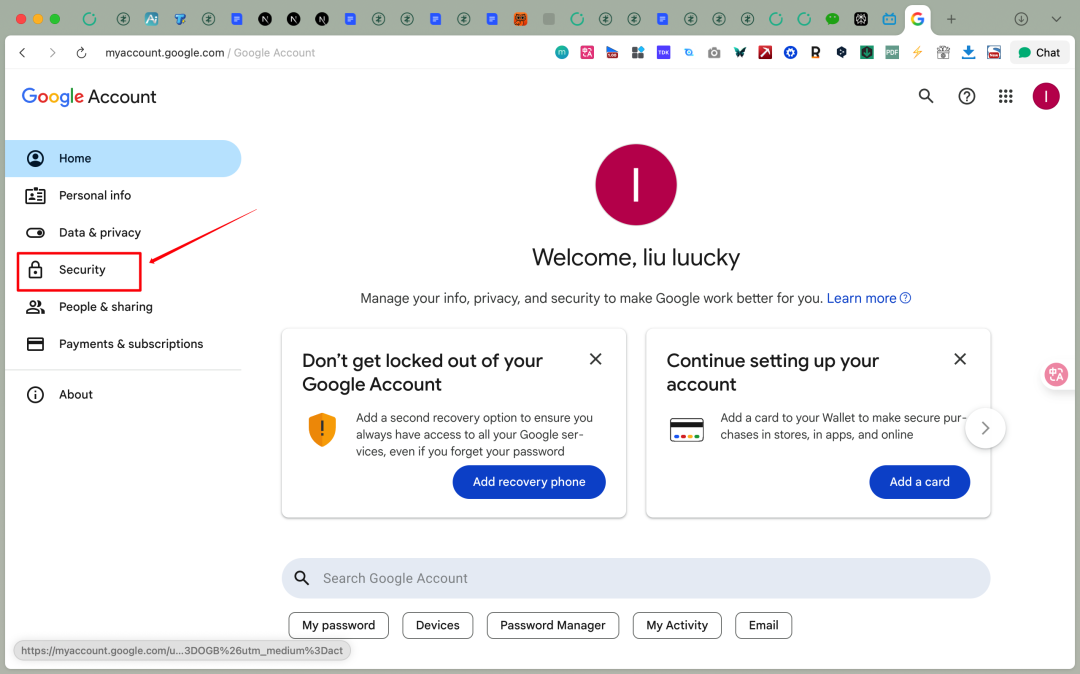Viewport: 1080px width, 674px height.
Task: Open the Devices shortcut chip
Action: coord(437,625)
